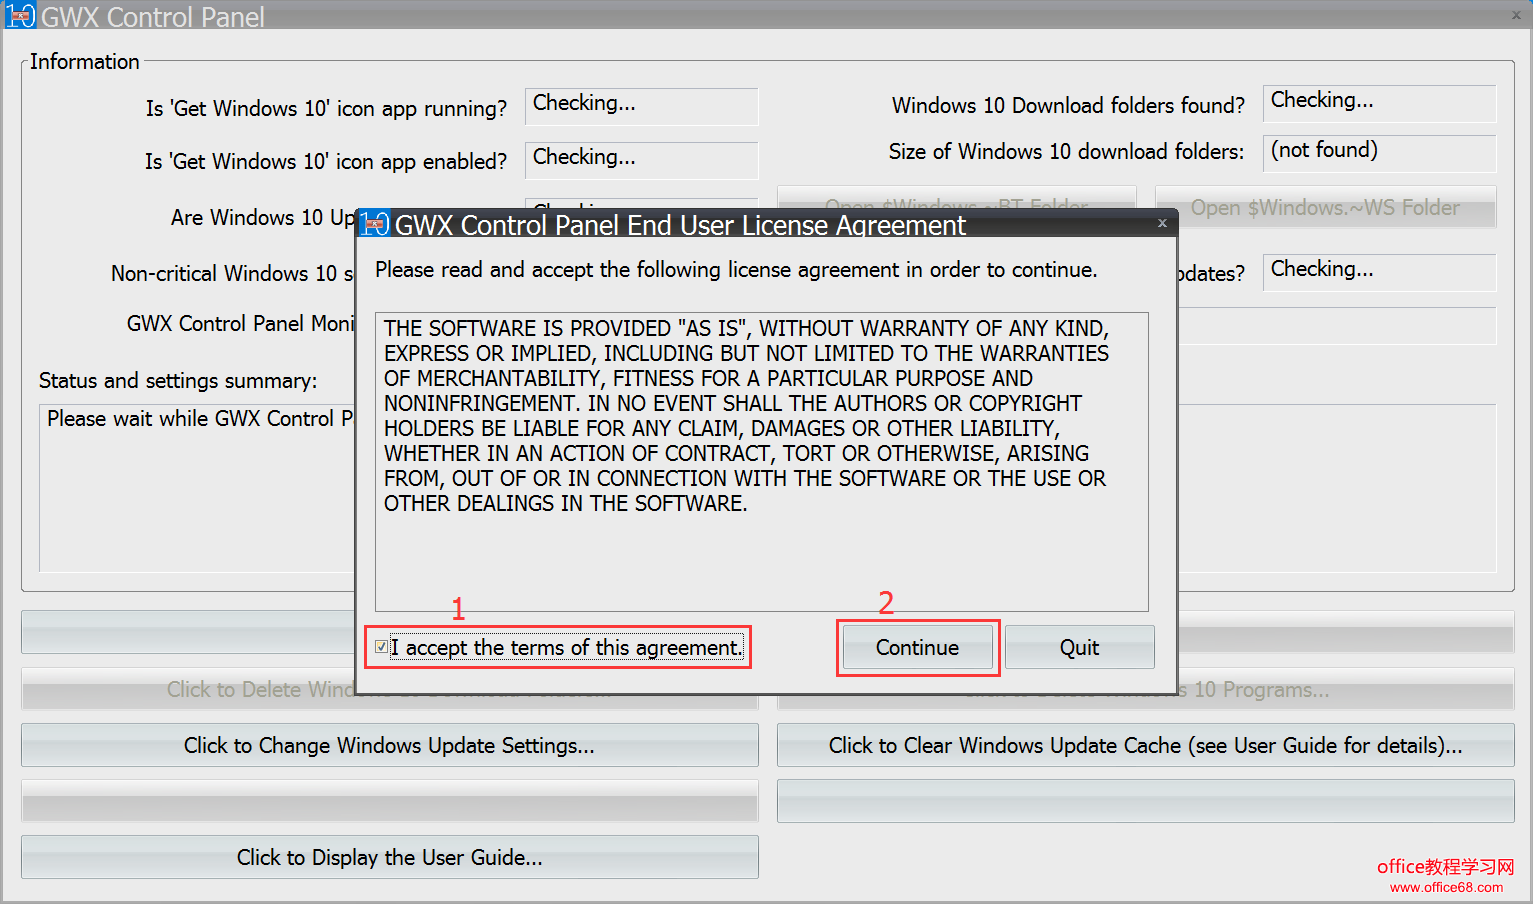Click the 'Checking...' field for hidden updates

pos(1379,271)
